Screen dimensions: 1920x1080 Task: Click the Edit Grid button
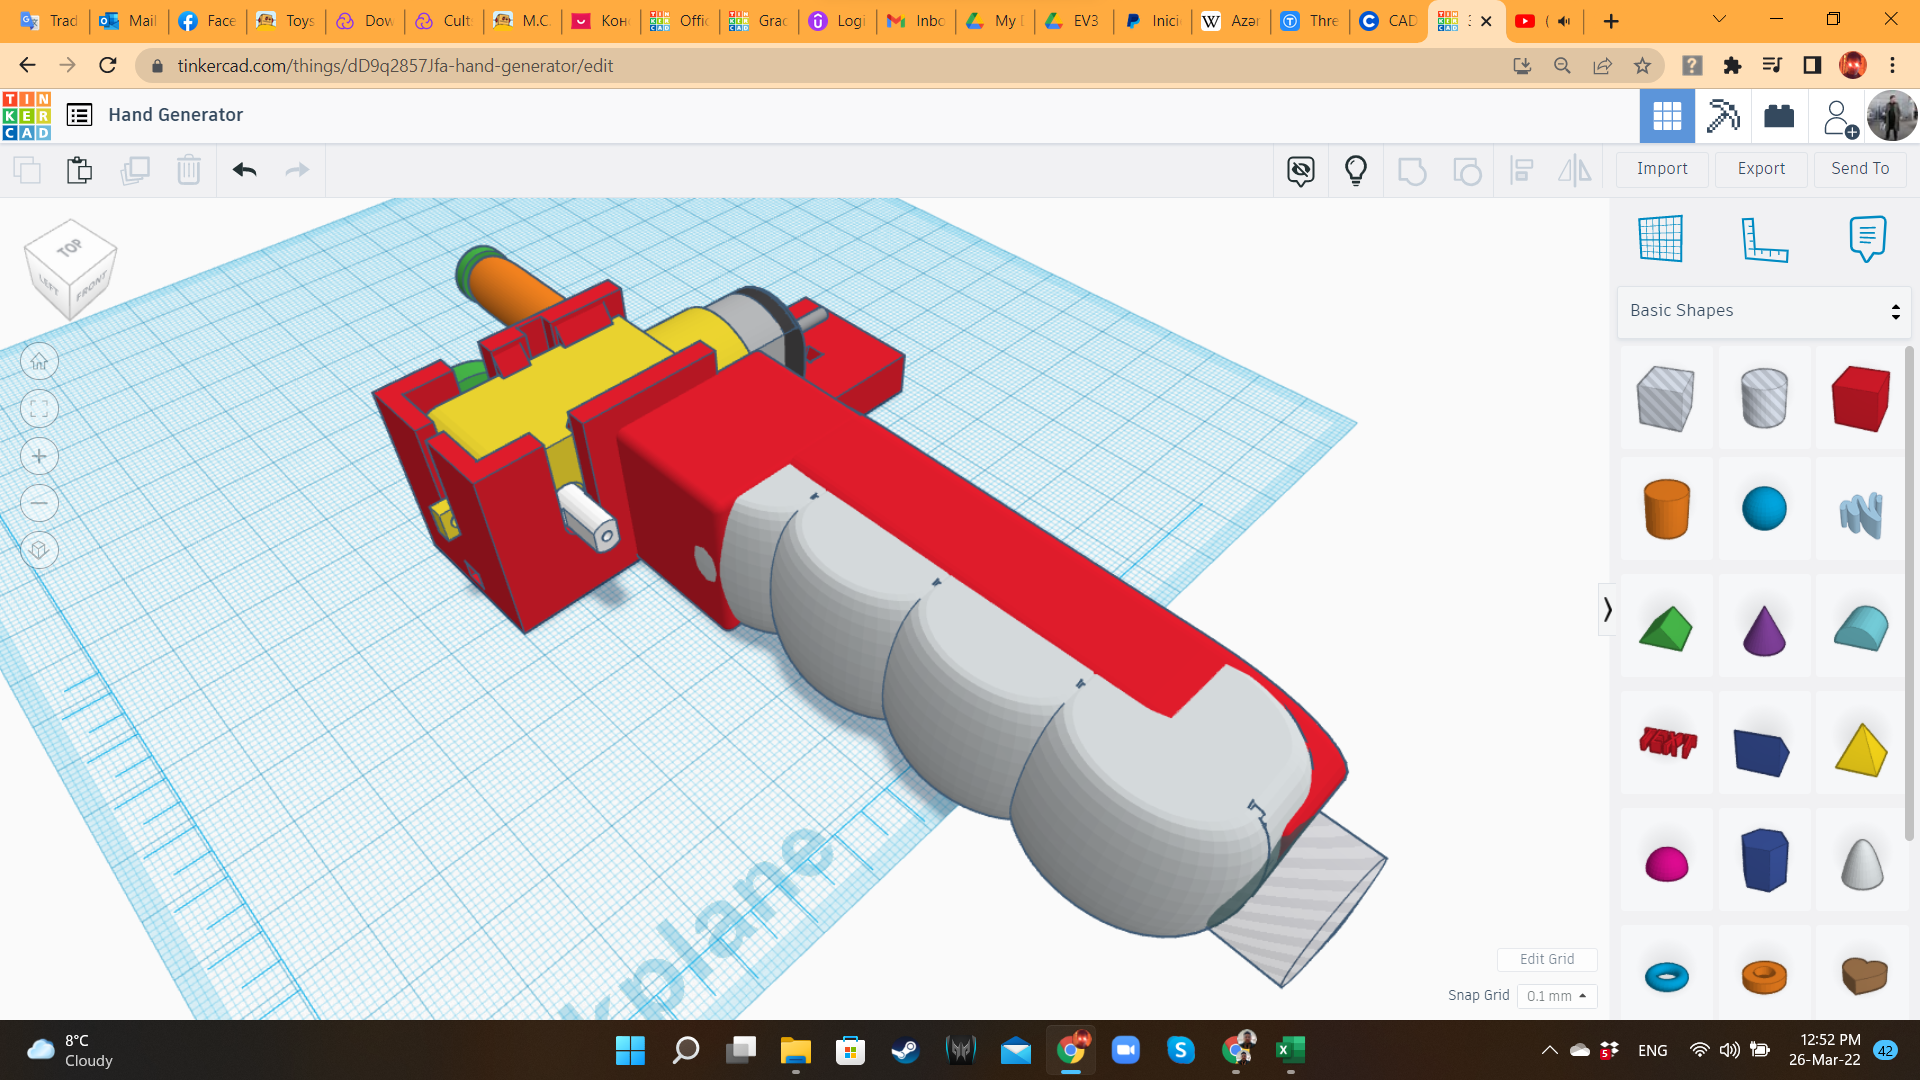click(1547, 959)
